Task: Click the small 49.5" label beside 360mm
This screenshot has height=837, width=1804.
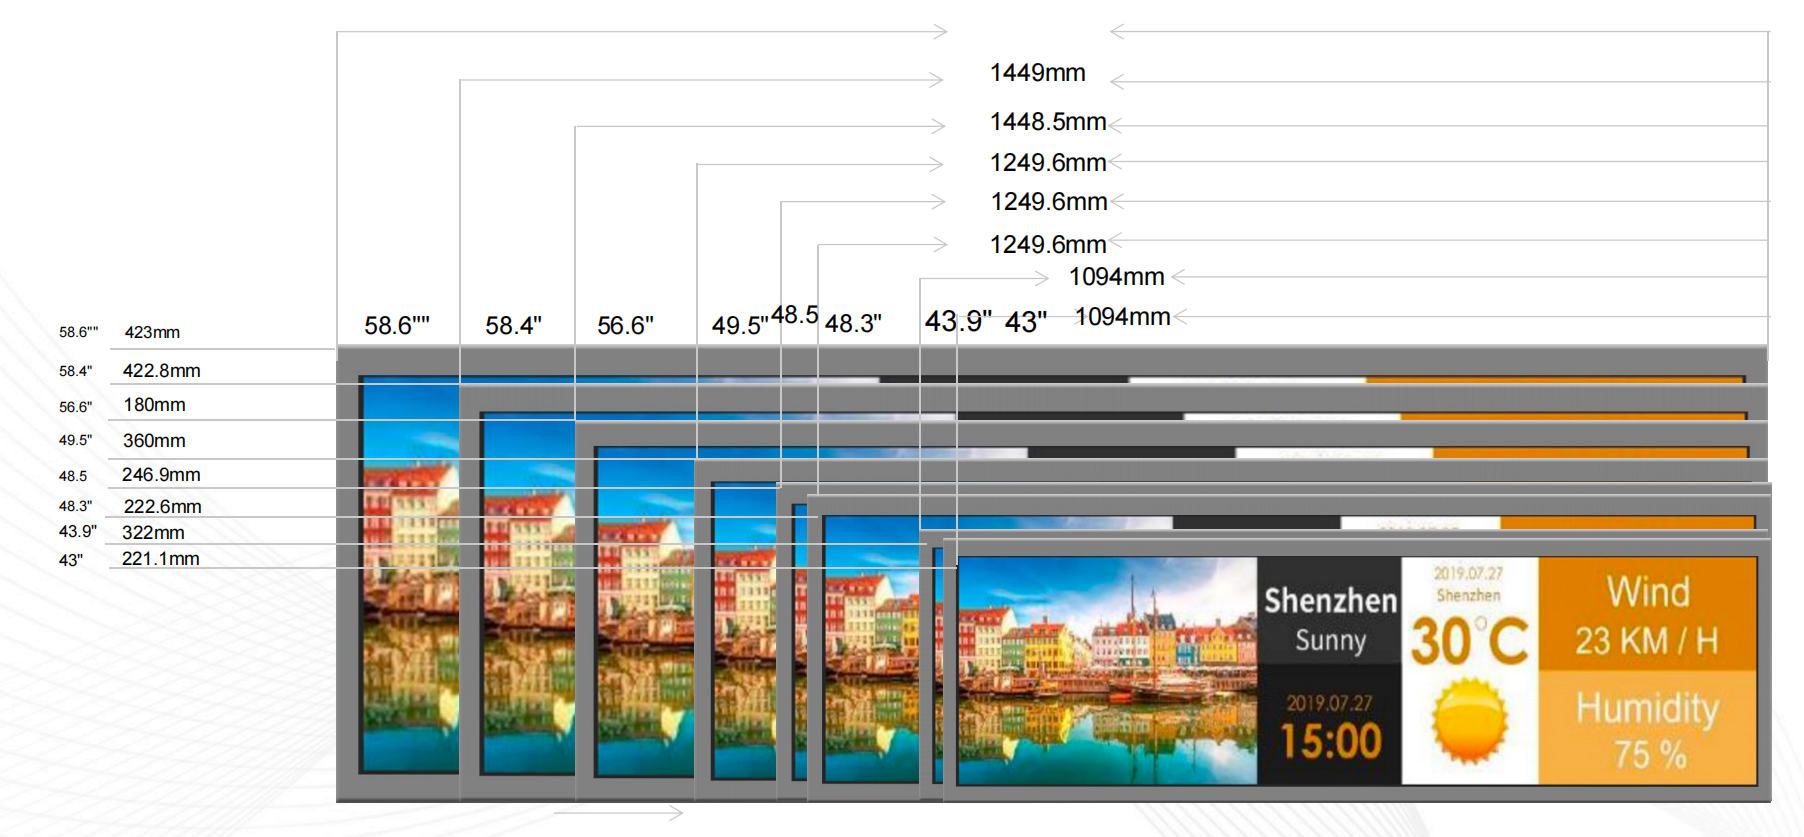Action: coord(75,440)
